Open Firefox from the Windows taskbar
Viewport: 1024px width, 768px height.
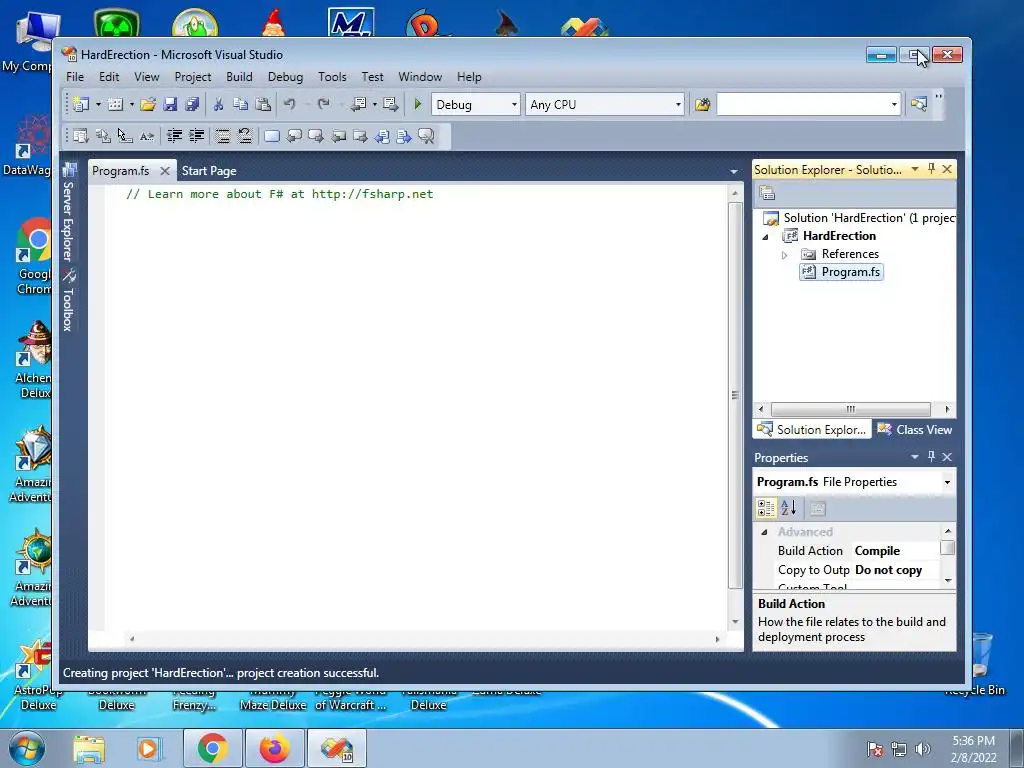[x=274, y=748]
